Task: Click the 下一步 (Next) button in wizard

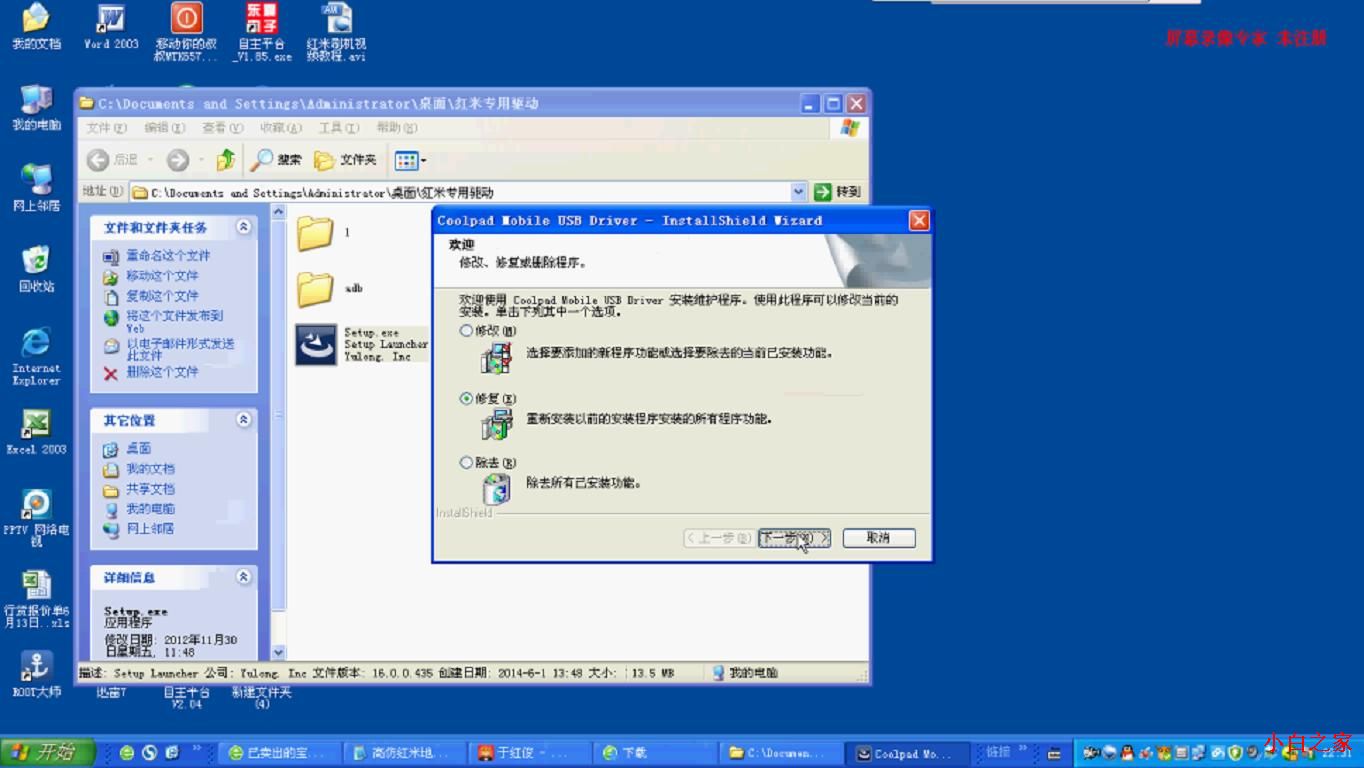Action: [794, 538]
